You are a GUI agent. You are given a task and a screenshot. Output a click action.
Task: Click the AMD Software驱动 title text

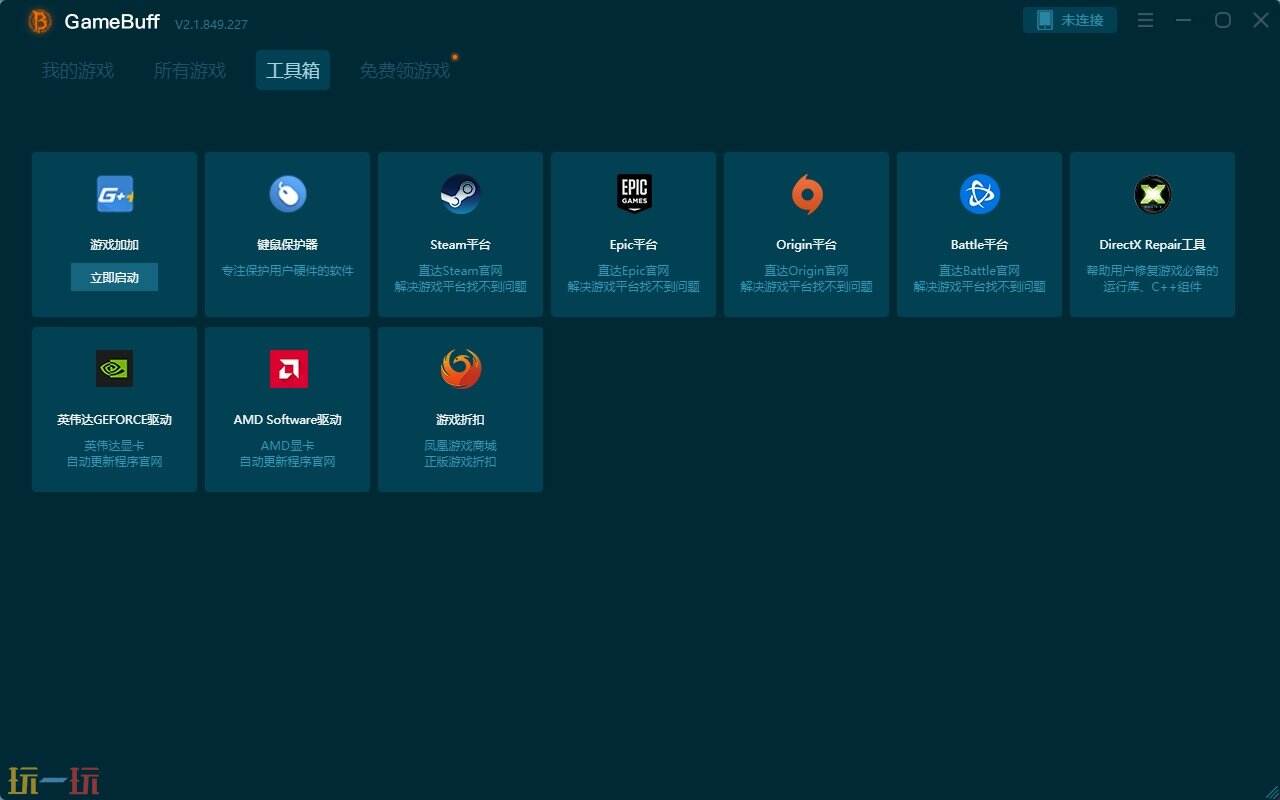pyautogui.click(x=288, y=420)
